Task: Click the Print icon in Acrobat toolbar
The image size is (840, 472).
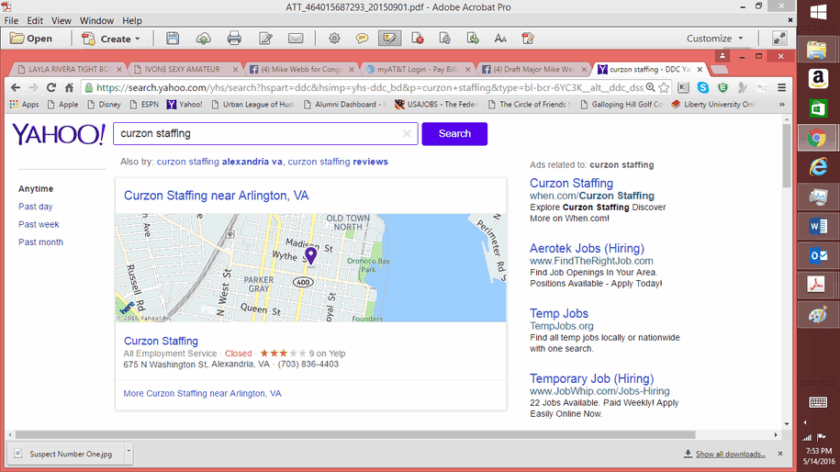Action: pyautogui.click(x=234, y=38)
